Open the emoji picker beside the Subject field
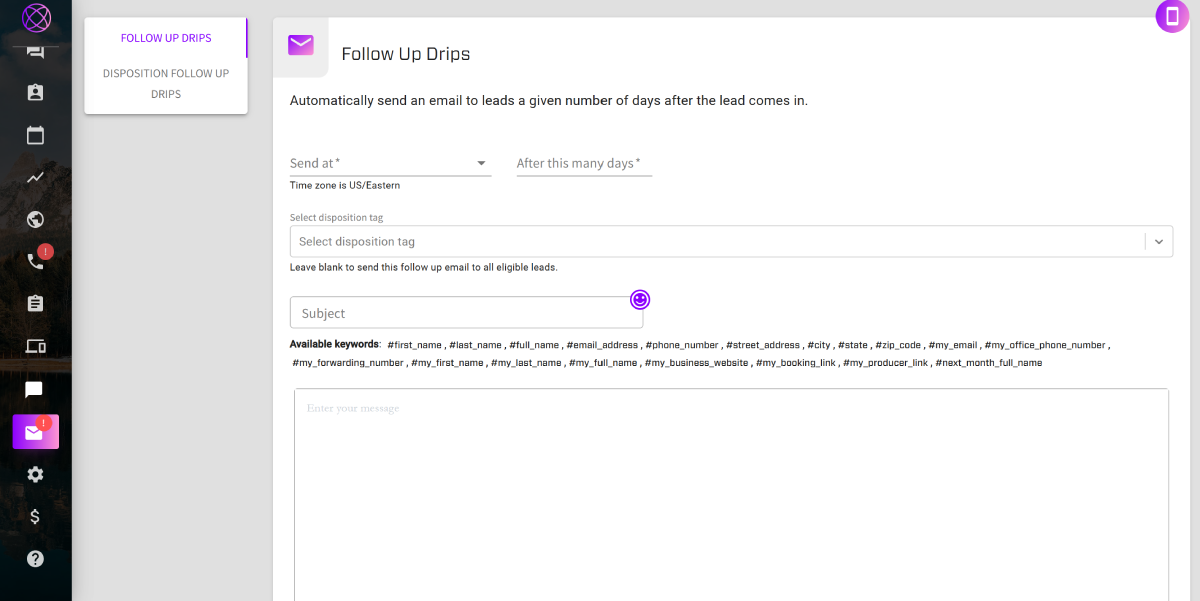This screenshot has height=601, width=1200. (639, 299)
